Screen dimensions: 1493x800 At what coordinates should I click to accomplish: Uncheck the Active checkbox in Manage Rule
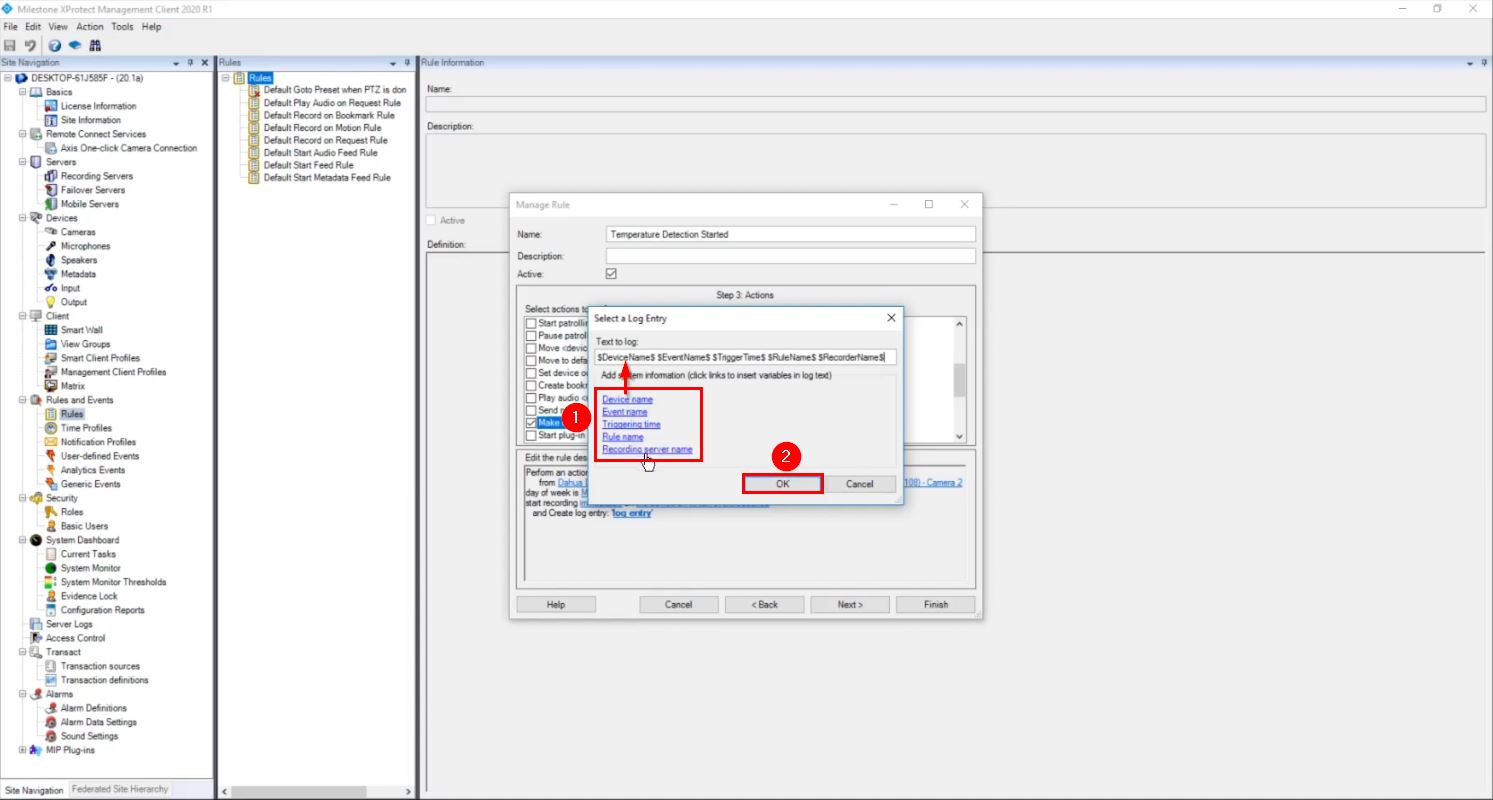(610, 273)
